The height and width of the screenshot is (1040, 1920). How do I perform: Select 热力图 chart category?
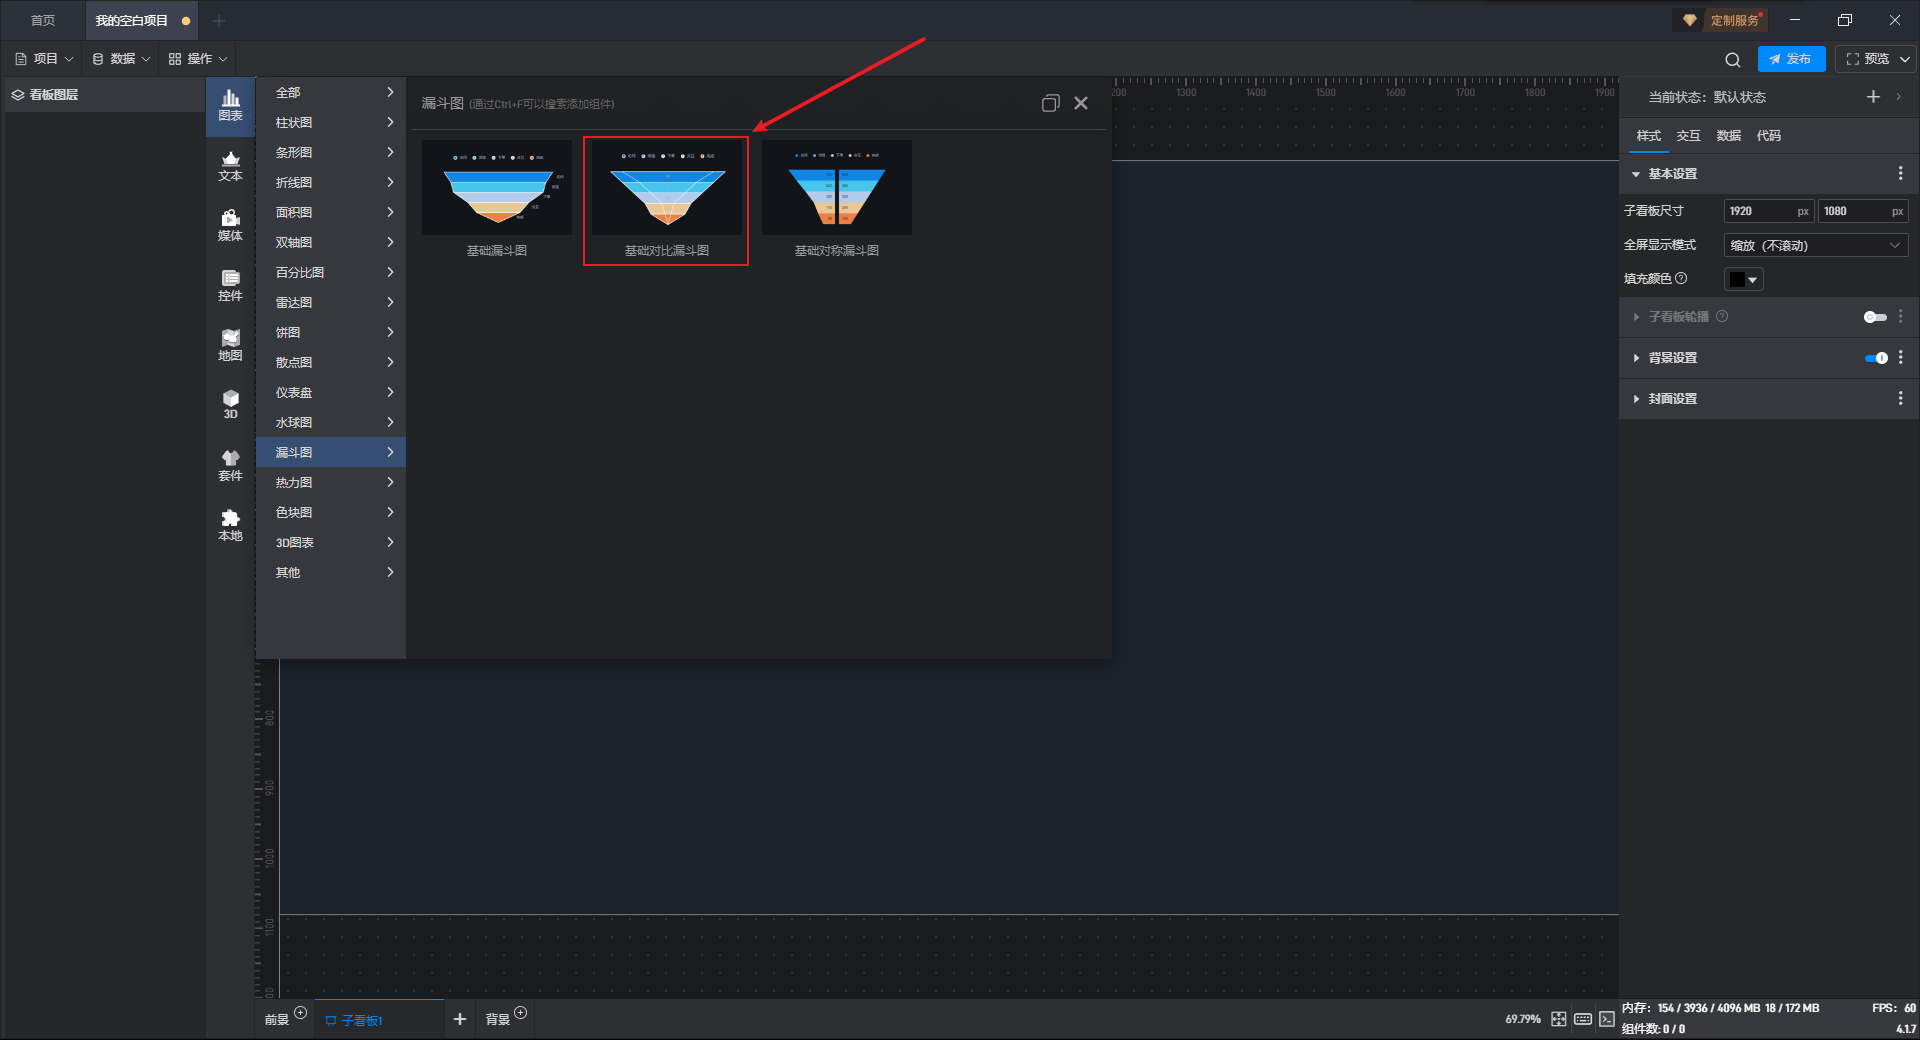[x=331, y=482]
